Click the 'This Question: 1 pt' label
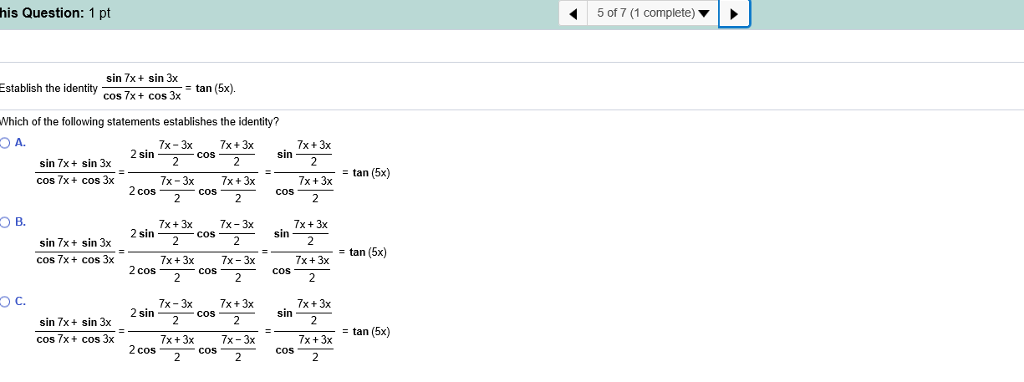The height and width of the screenshot is (382, 1024). pyautogui.click(x=55, y=13)
